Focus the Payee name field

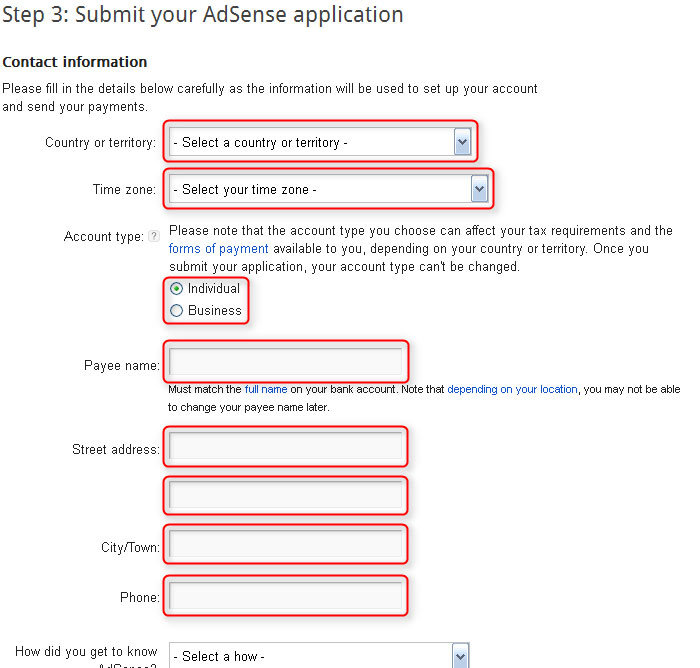coord(286,361)
